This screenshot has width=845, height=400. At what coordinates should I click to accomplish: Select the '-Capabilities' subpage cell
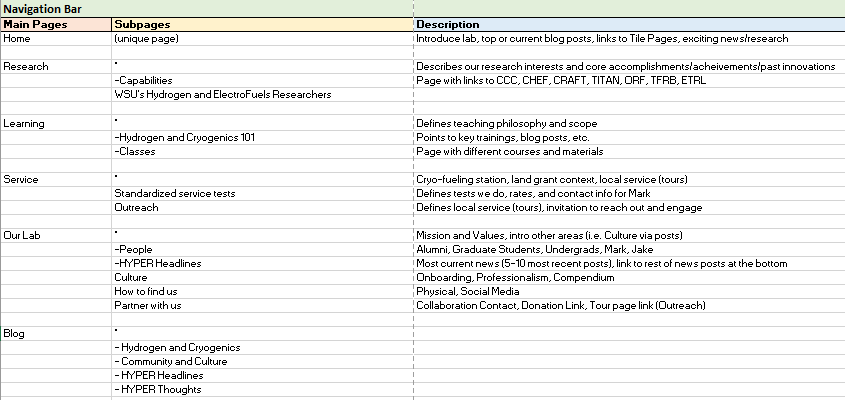144,80
